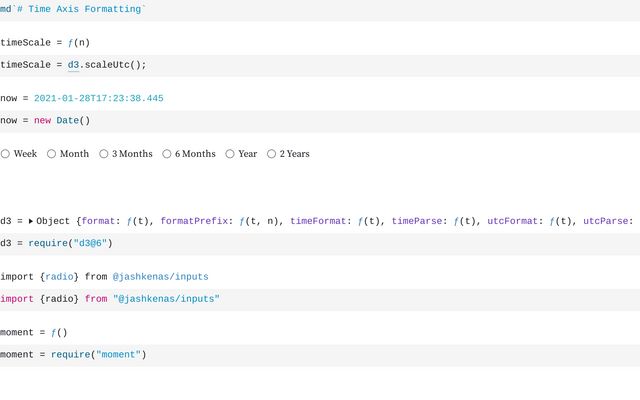640x400 pixels.
Task: Click the radio import name link
Action: [x=59, y=276]
